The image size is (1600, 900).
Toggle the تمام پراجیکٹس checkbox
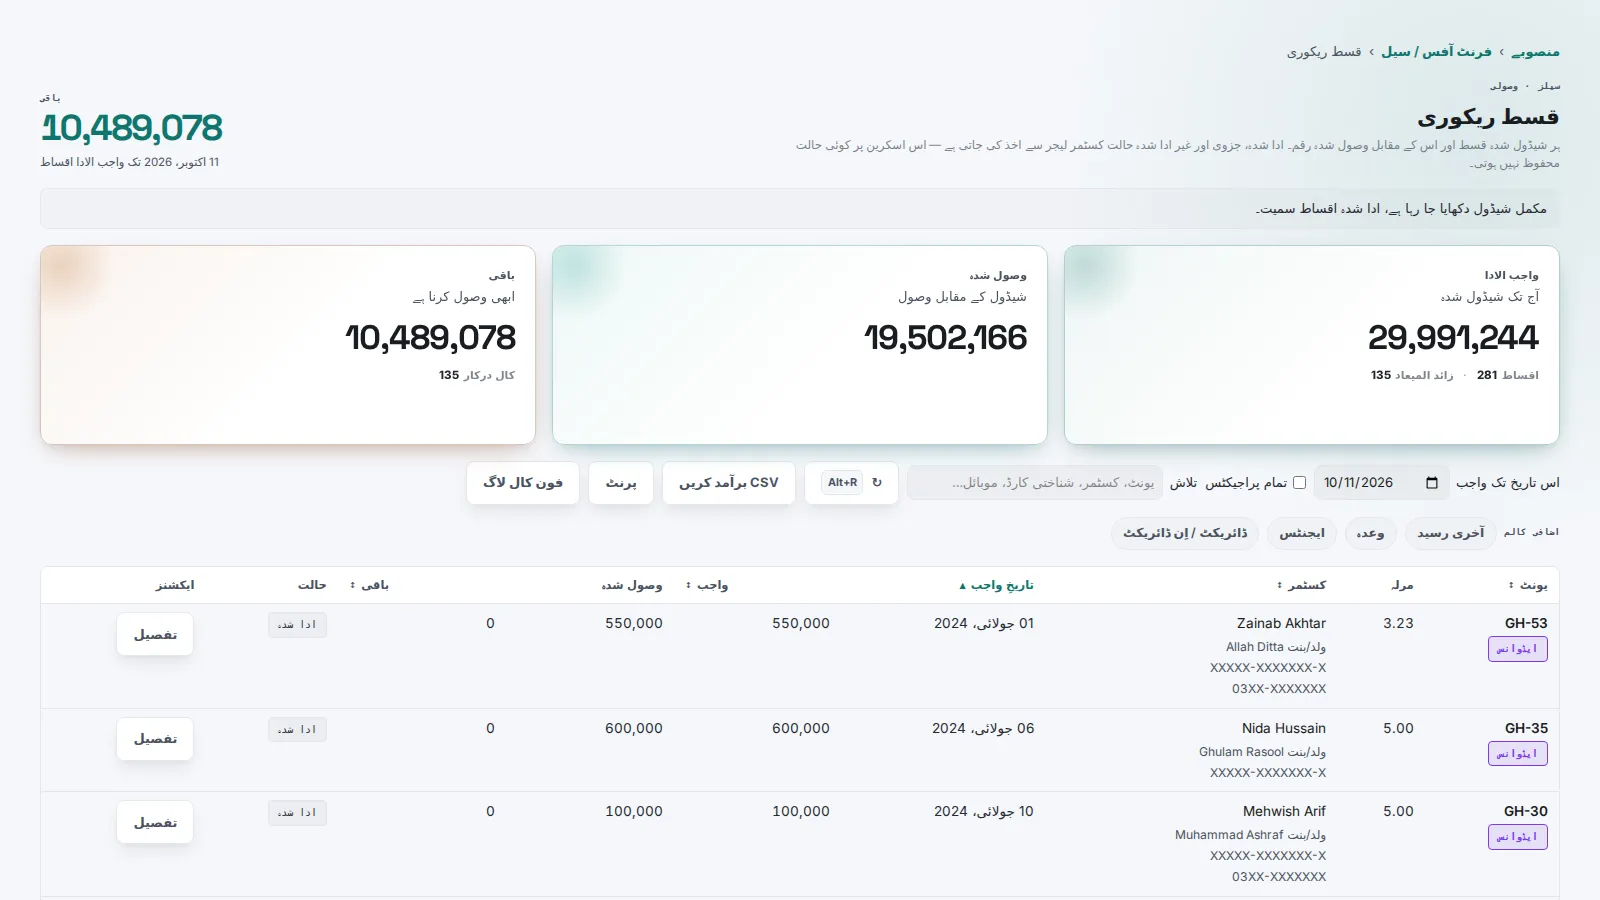(x=1299, y=483)
